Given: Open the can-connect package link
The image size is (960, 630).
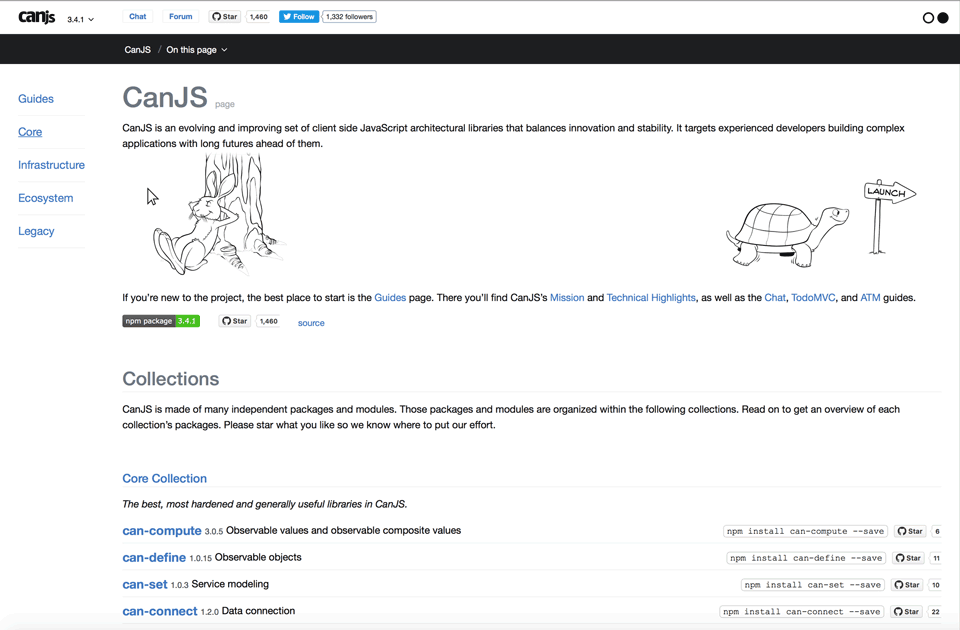Looking at the screenshot, I should [159, 610].
